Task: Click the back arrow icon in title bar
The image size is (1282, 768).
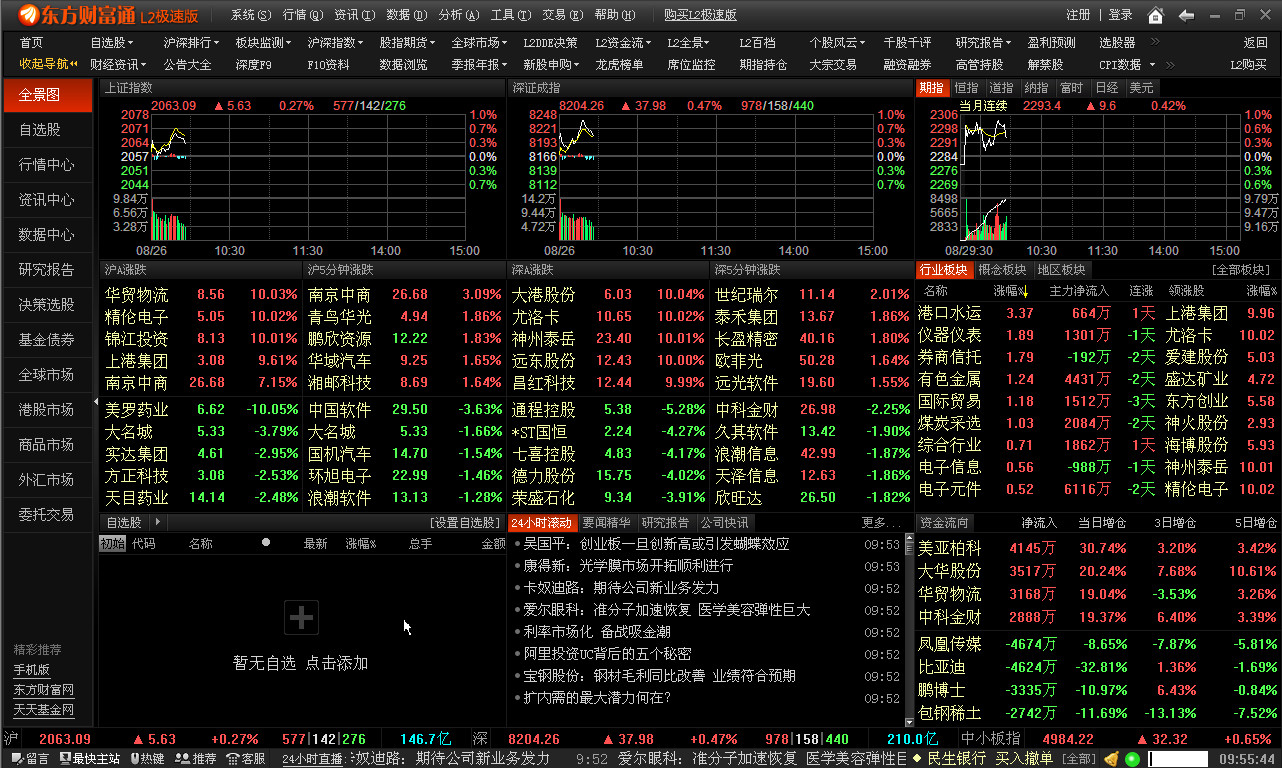Action: pyautogui.click(x=1186, y=15)
